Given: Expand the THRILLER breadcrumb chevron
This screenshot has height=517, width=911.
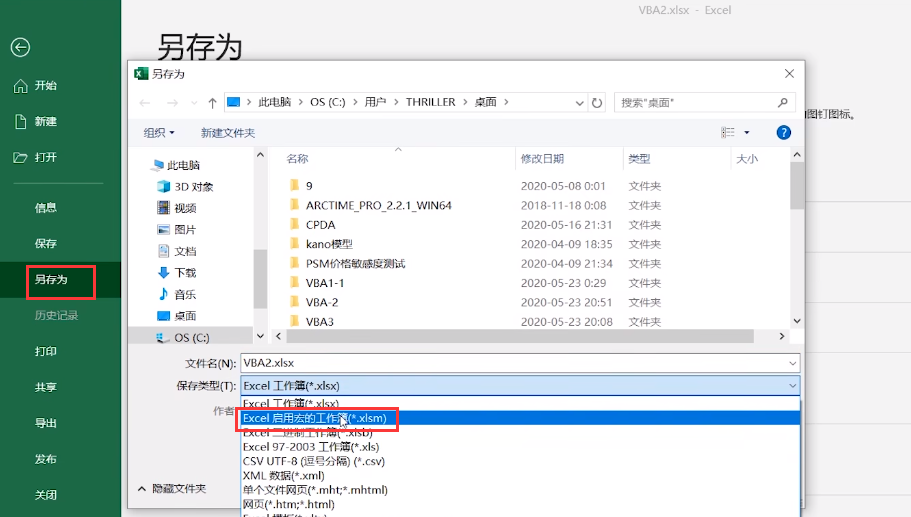Looking at the screenshot, I should tap(465, 102).
